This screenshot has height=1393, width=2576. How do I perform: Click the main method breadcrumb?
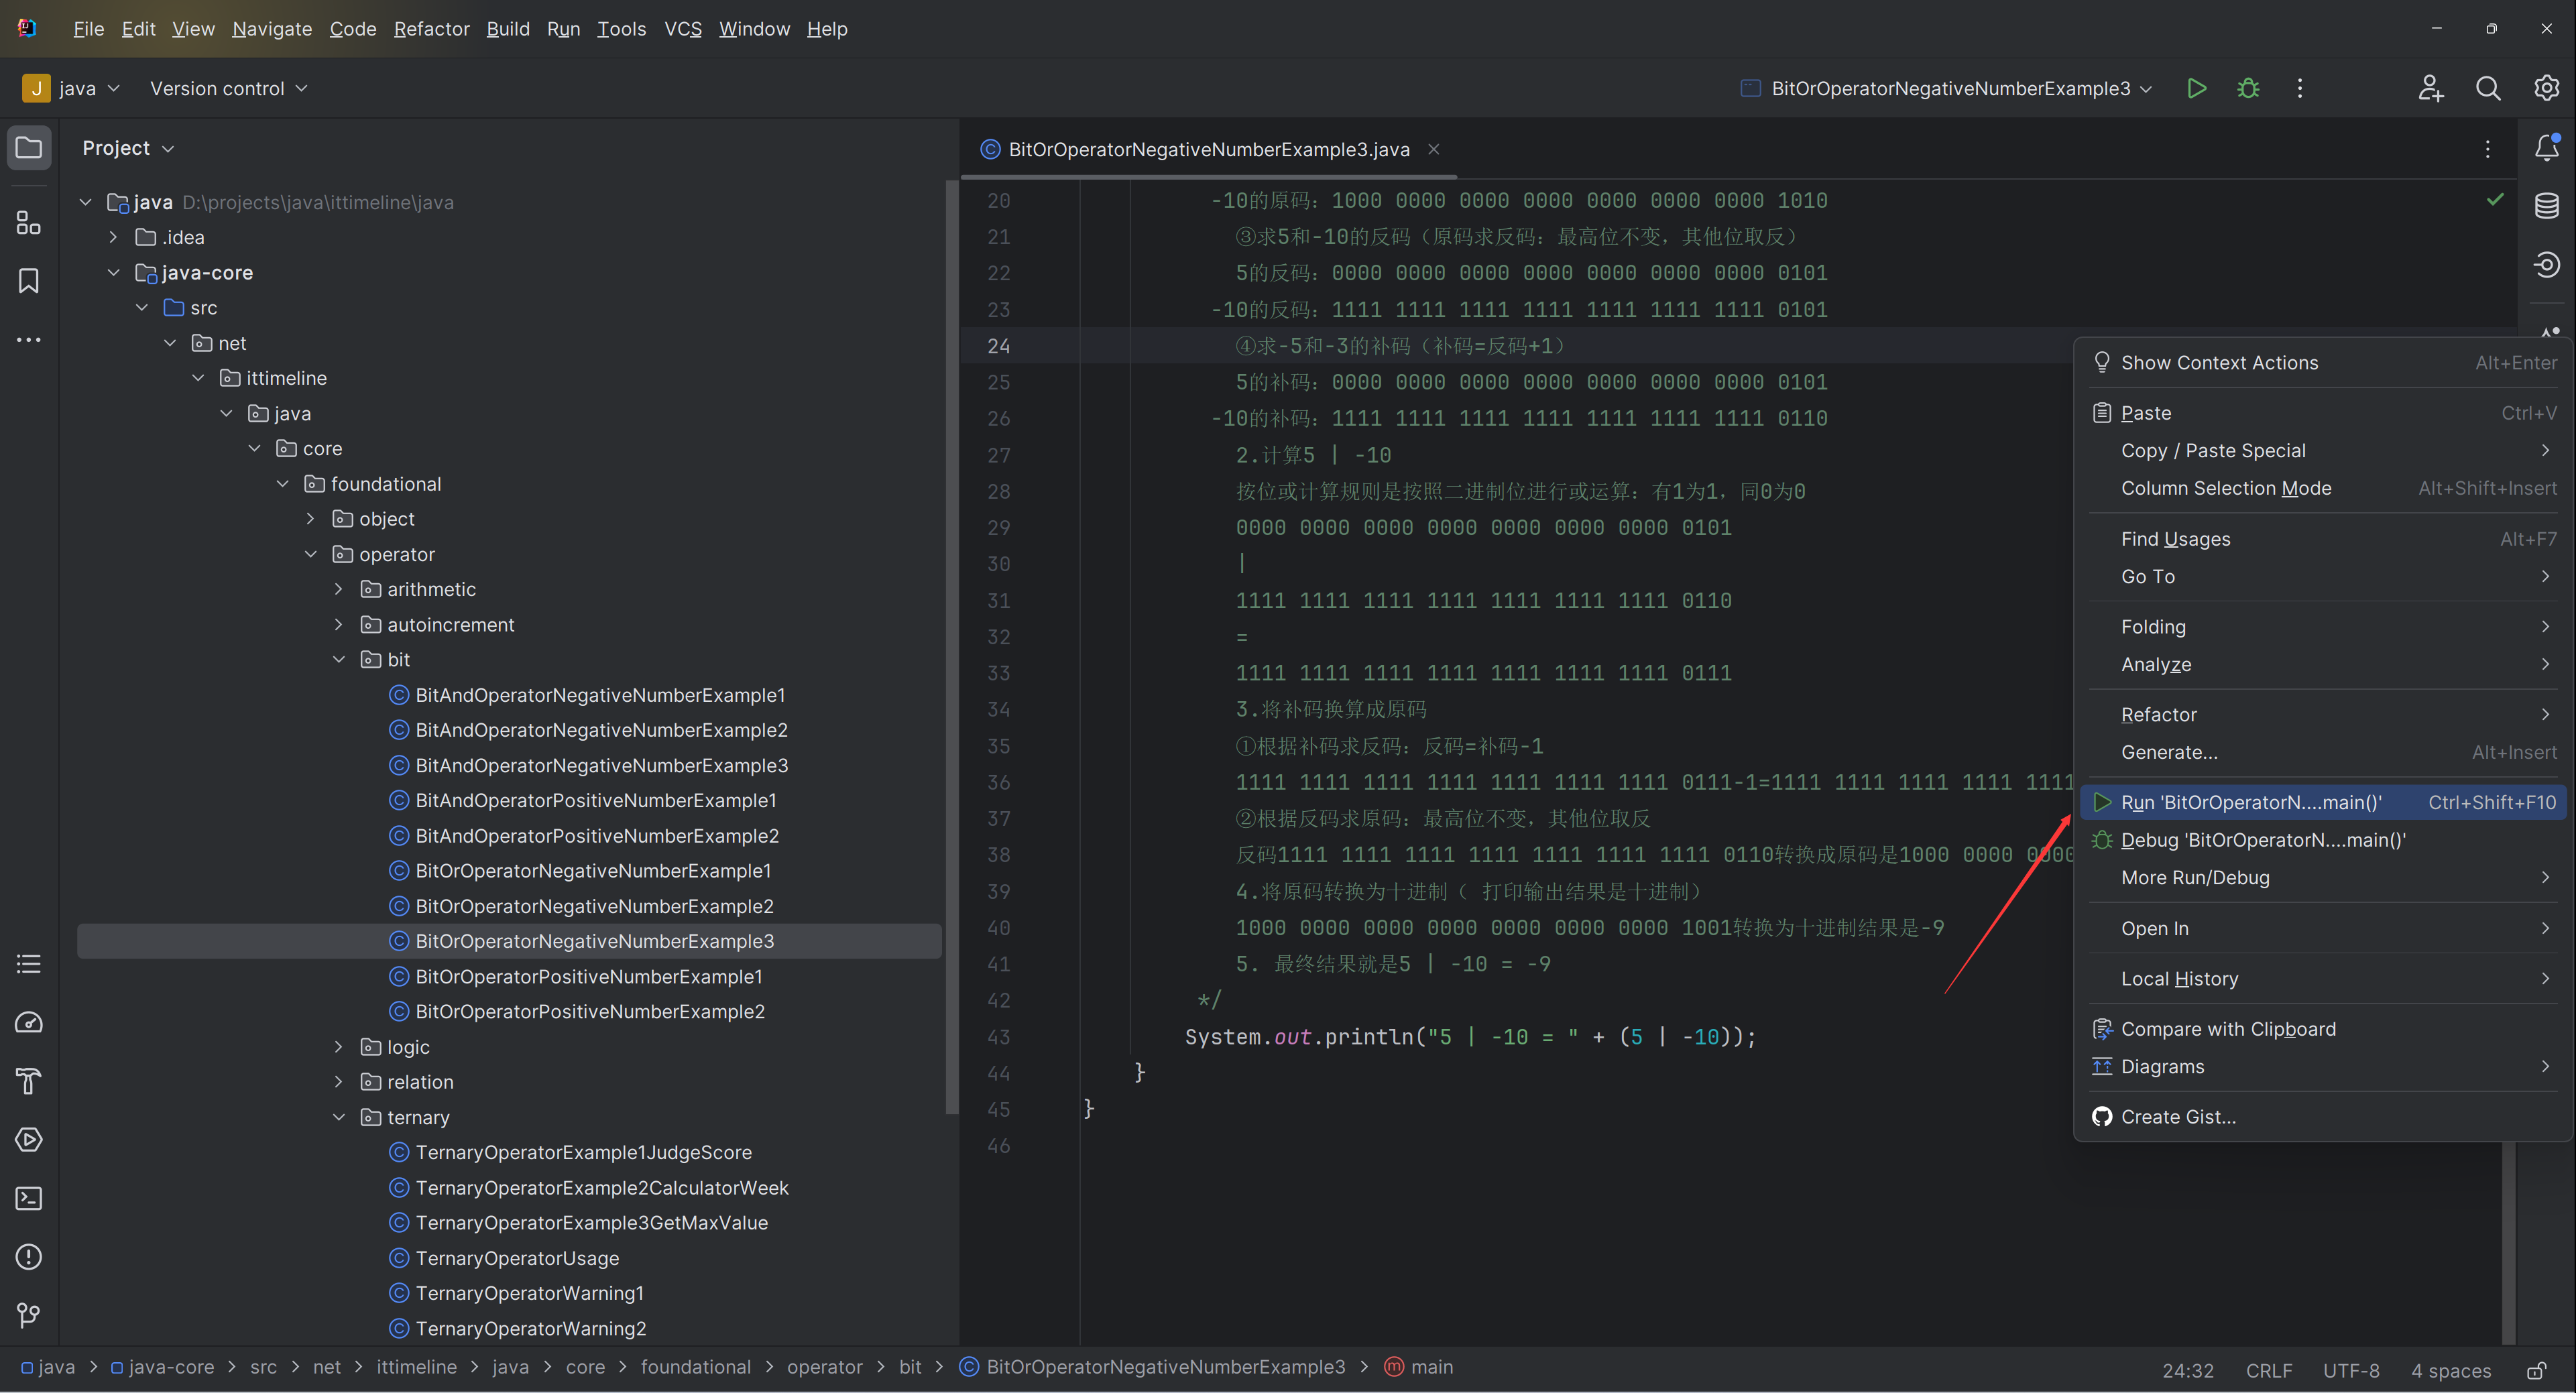1419,1367
